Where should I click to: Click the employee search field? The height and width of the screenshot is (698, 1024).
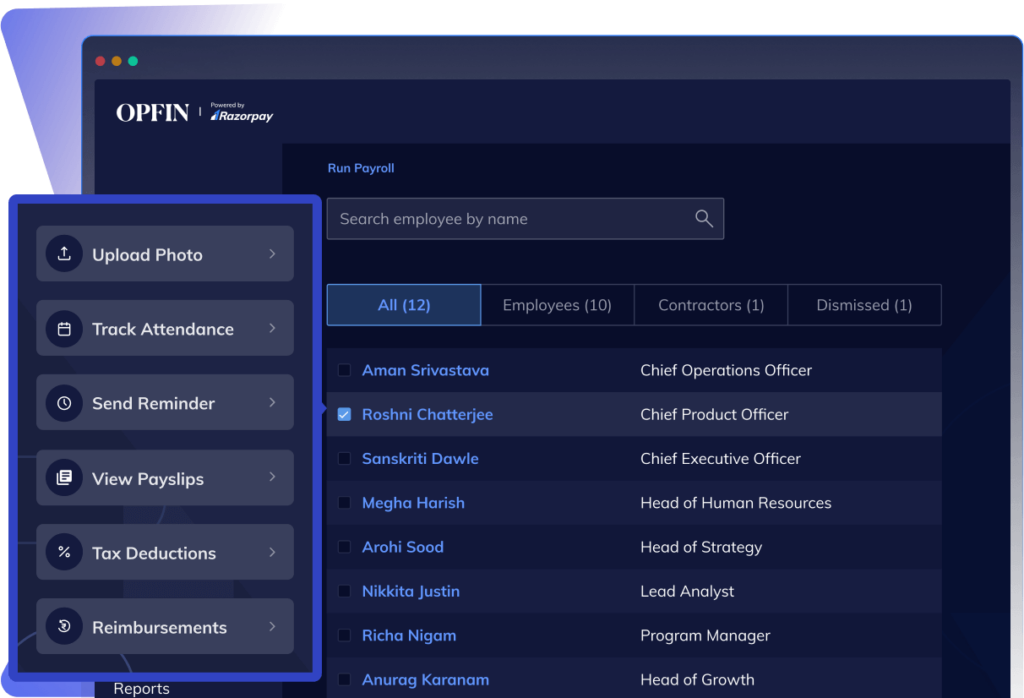[x=500, y=218]
